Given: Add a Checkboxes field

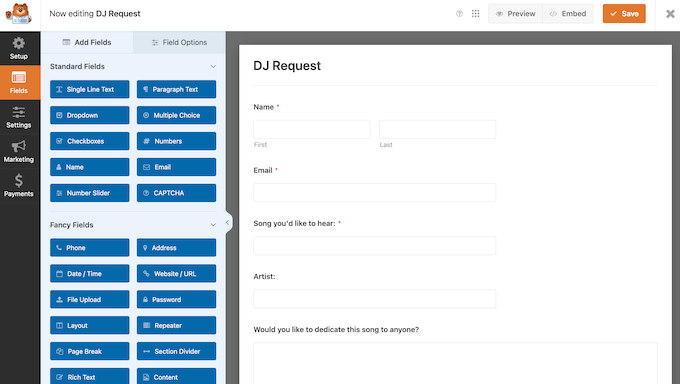Looking at the screenshot, I should pos(89,141).
